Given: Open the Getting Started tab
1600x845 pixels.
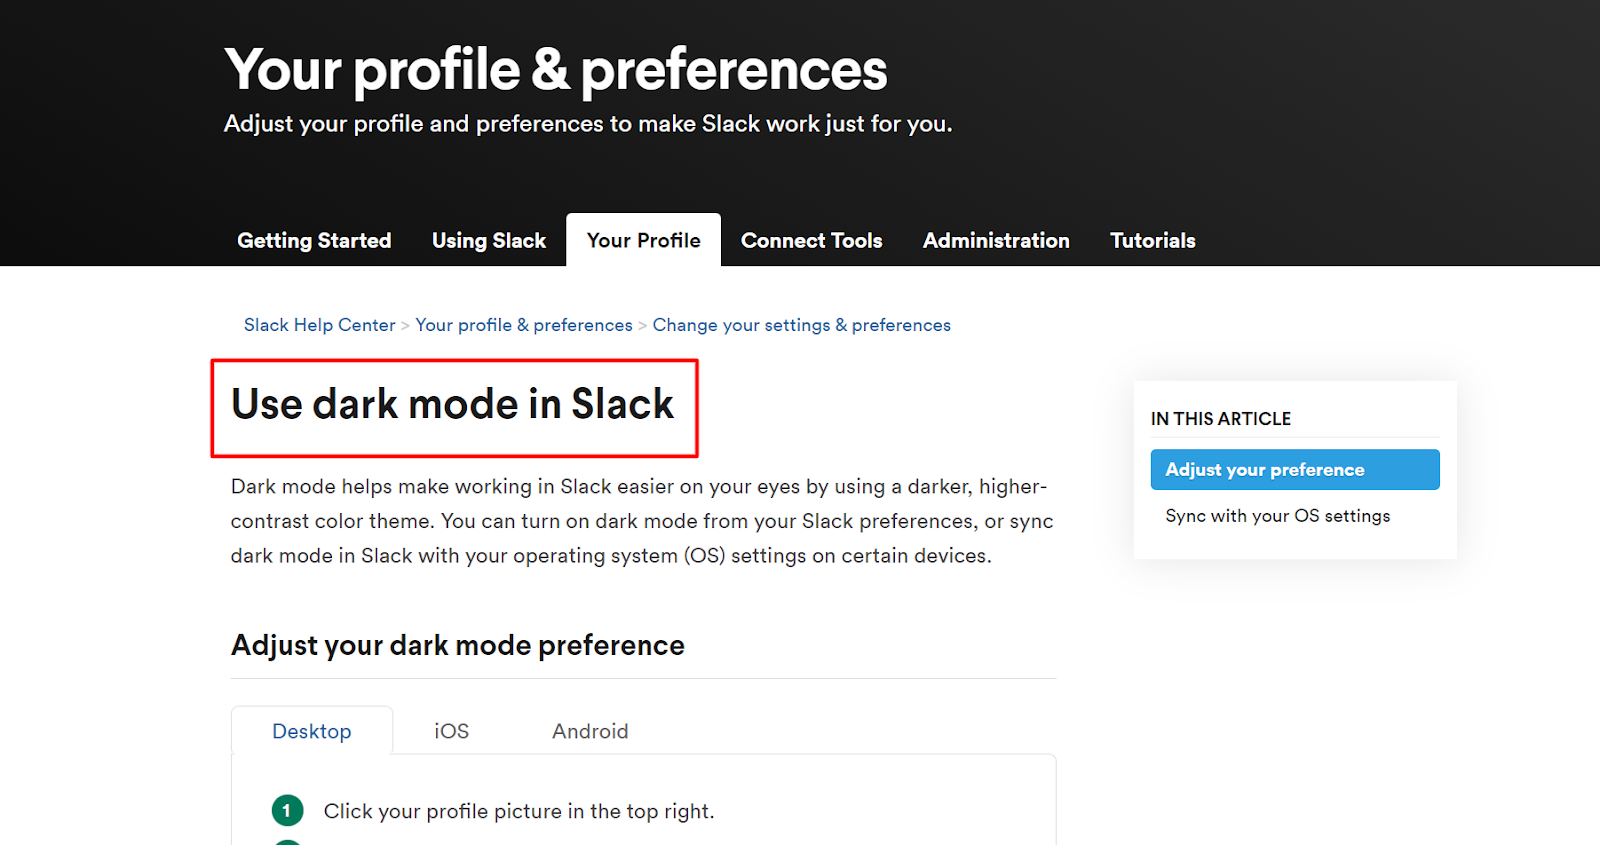Looking at the screenshot, I should pyautogui.click(x=314, y=241).
